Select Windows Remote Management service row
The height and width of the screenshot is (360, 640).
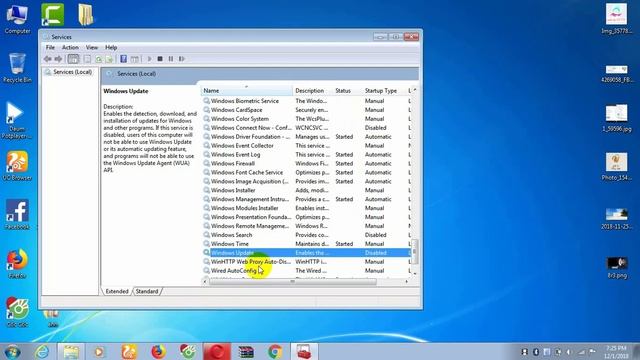306,226
